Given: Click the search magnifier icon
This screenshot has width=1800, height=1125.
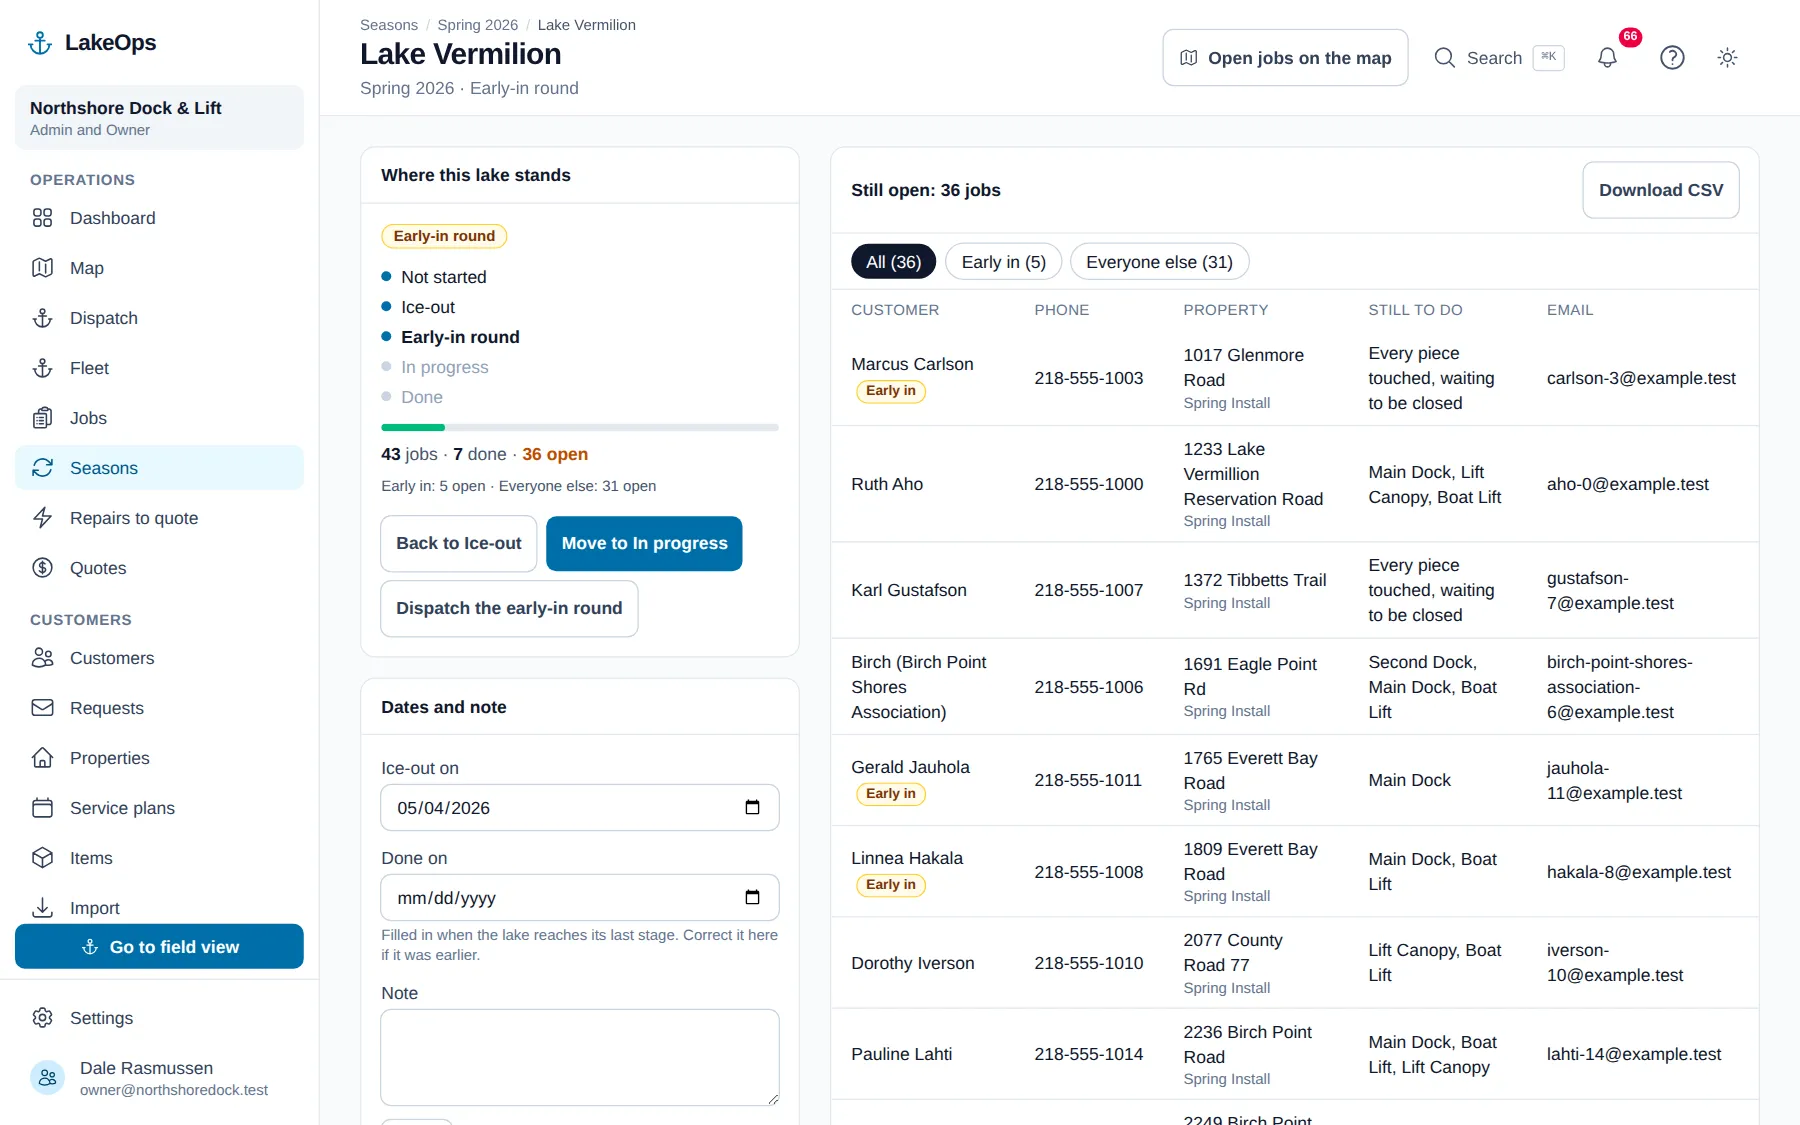Looking at the screenshot, I should point(1444,58).
